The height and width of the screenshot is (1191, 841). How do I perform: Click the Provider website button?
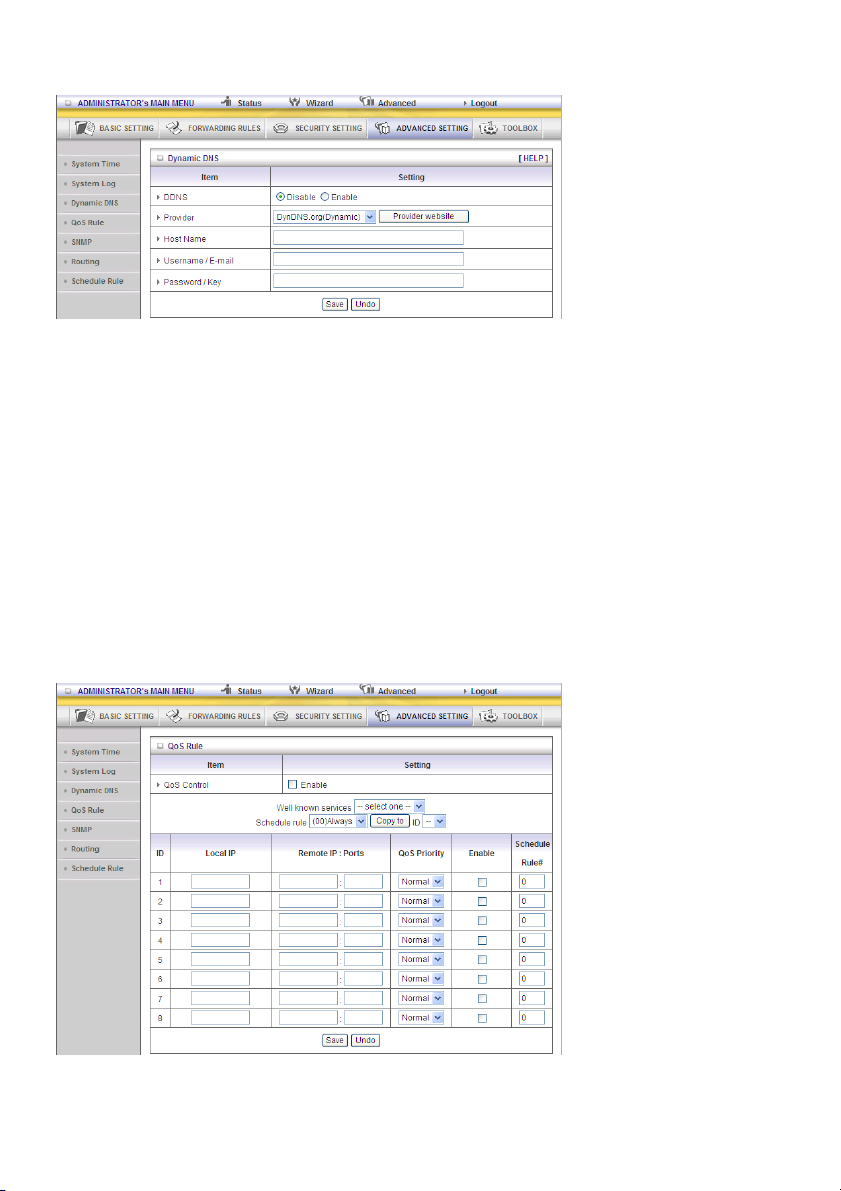click(x=424, y=216)
